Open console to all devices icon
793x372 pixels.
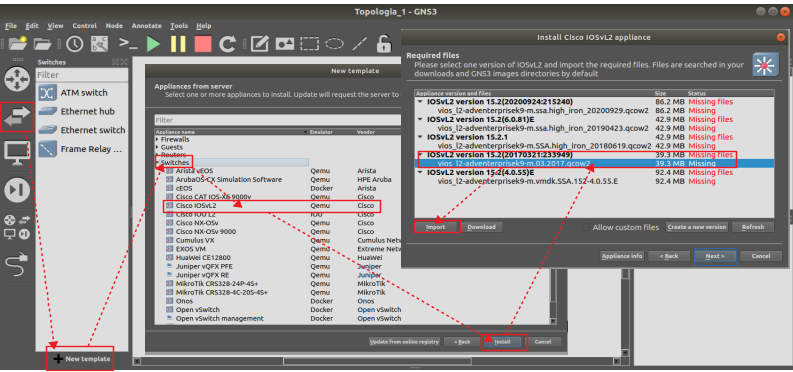tap(128, 43)
